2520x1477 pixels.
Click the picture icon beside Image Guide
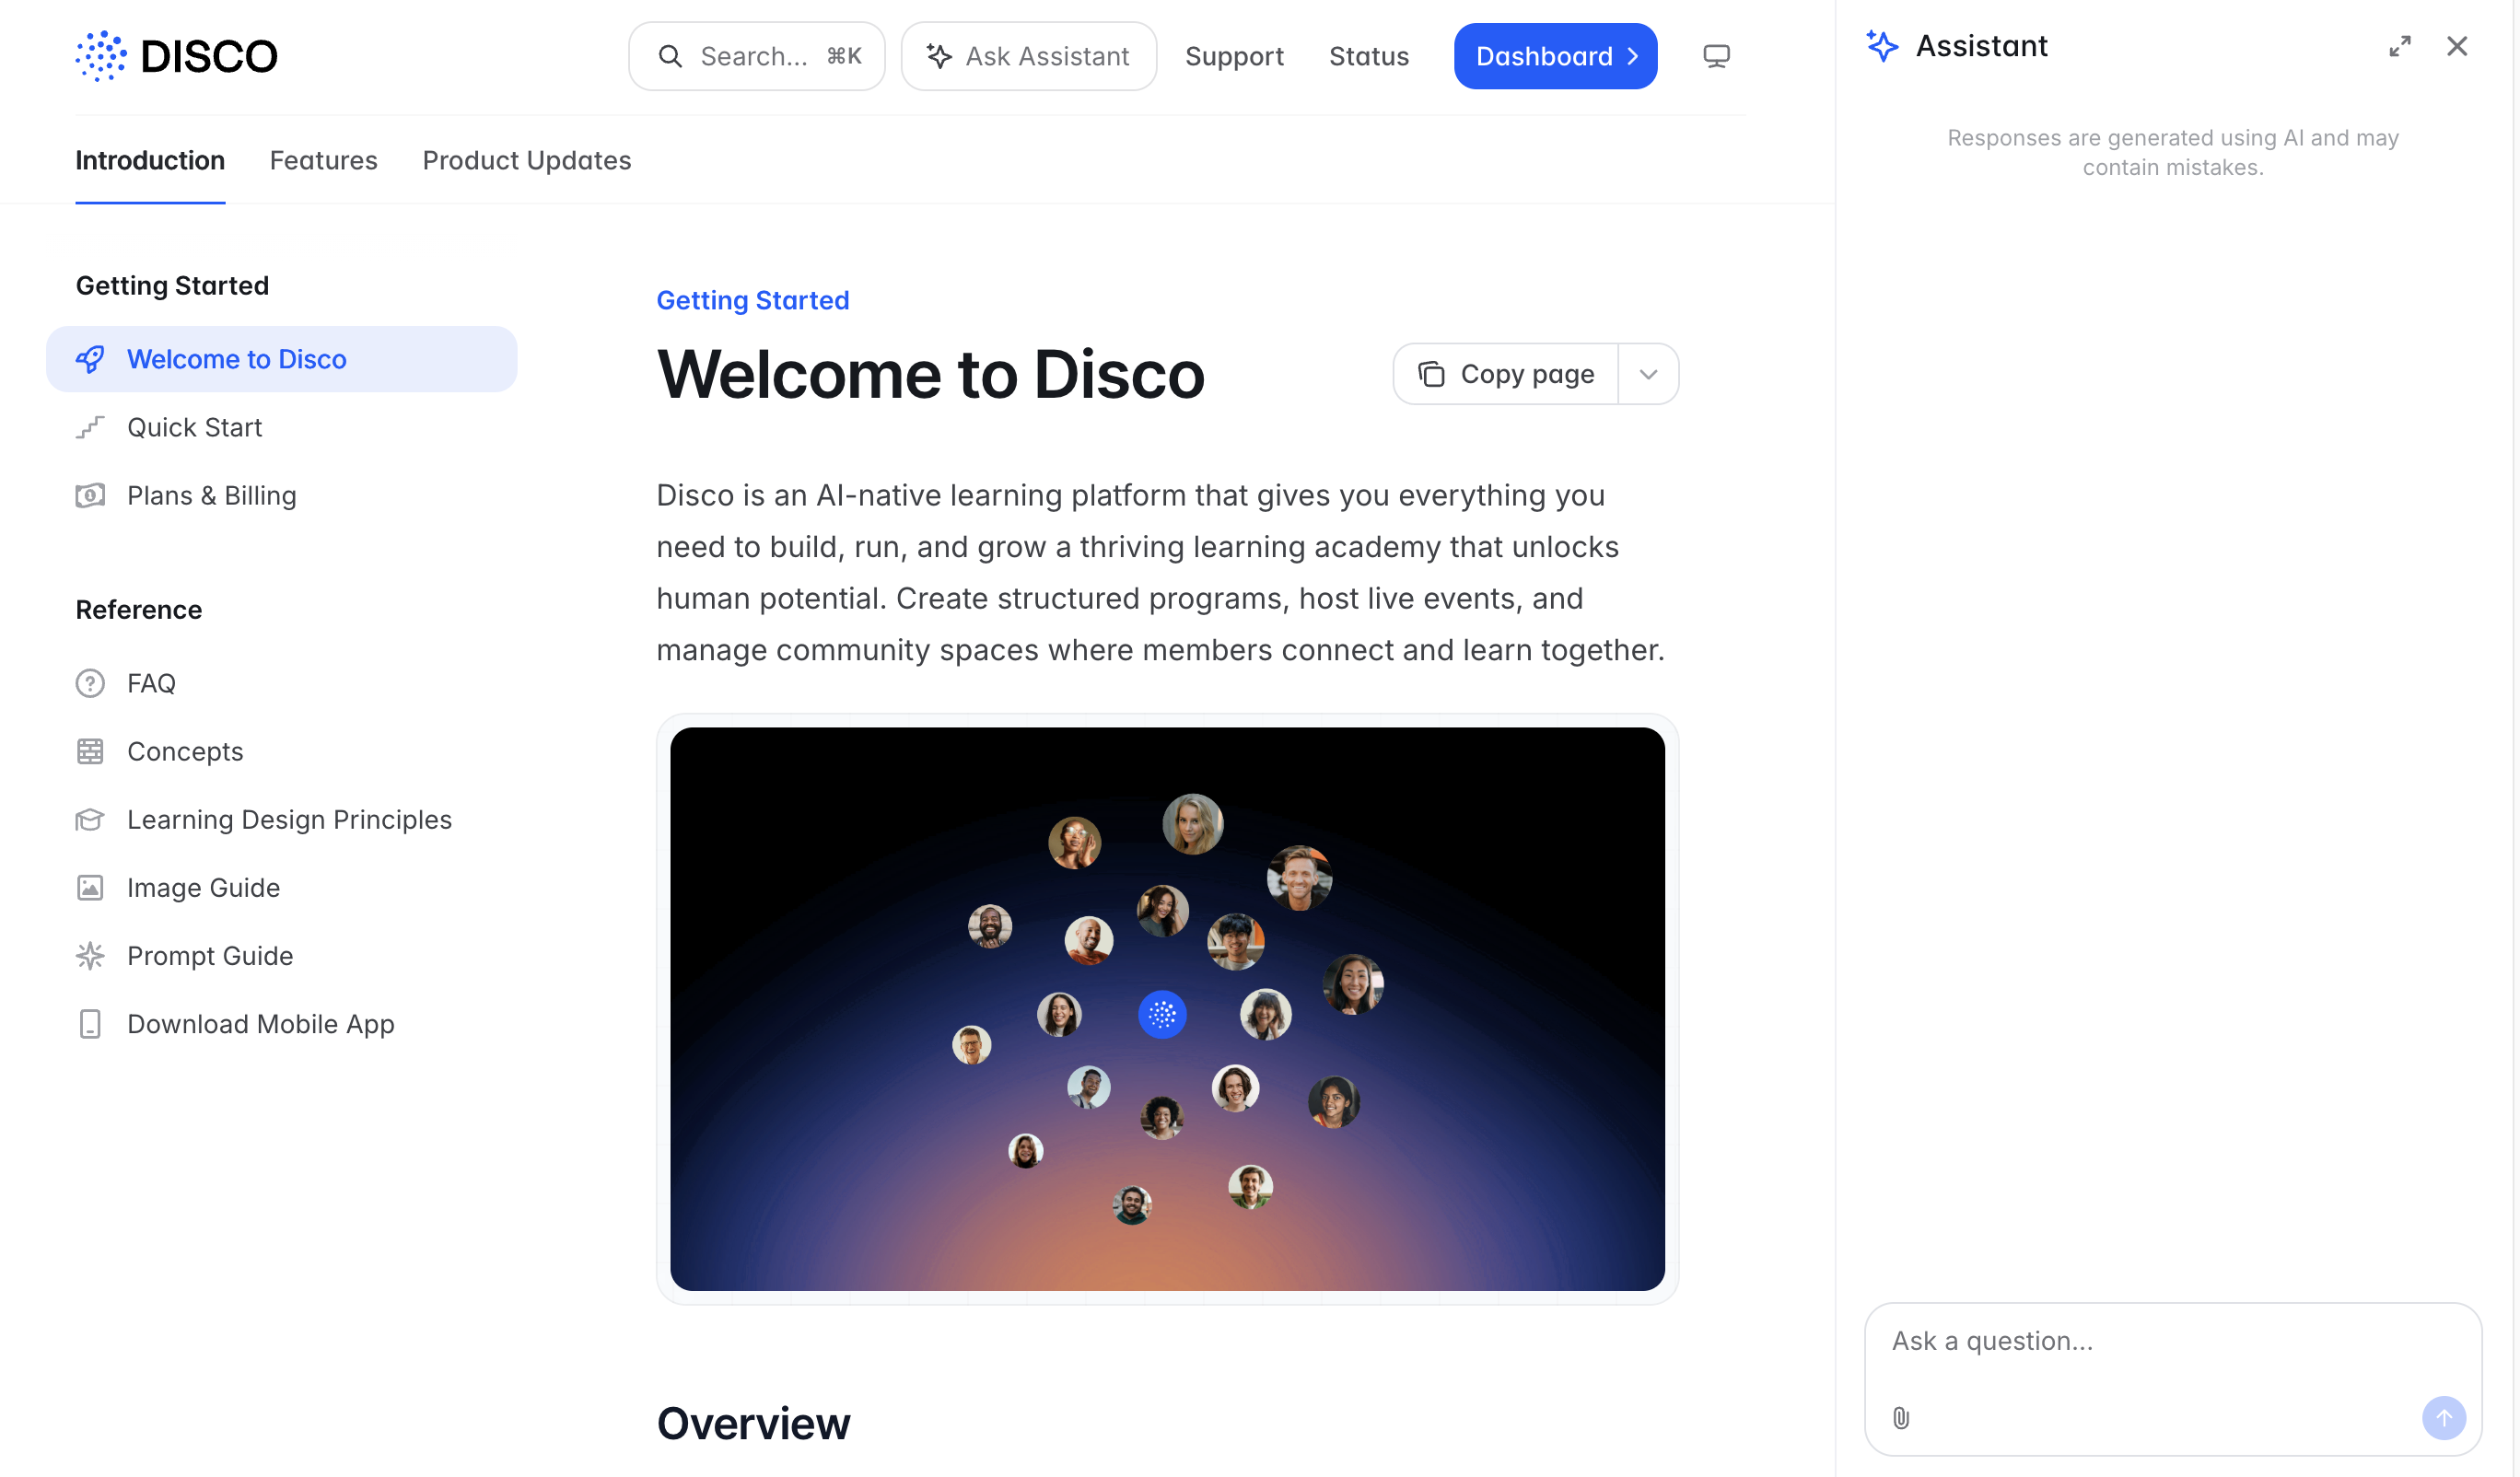(90, 887)
